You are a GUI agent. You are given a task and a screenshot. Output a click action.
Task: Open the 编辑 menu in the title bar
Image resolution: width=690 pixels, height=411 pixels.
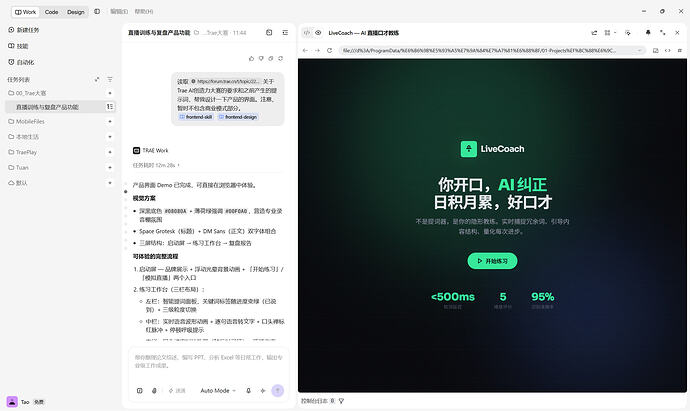119,11
